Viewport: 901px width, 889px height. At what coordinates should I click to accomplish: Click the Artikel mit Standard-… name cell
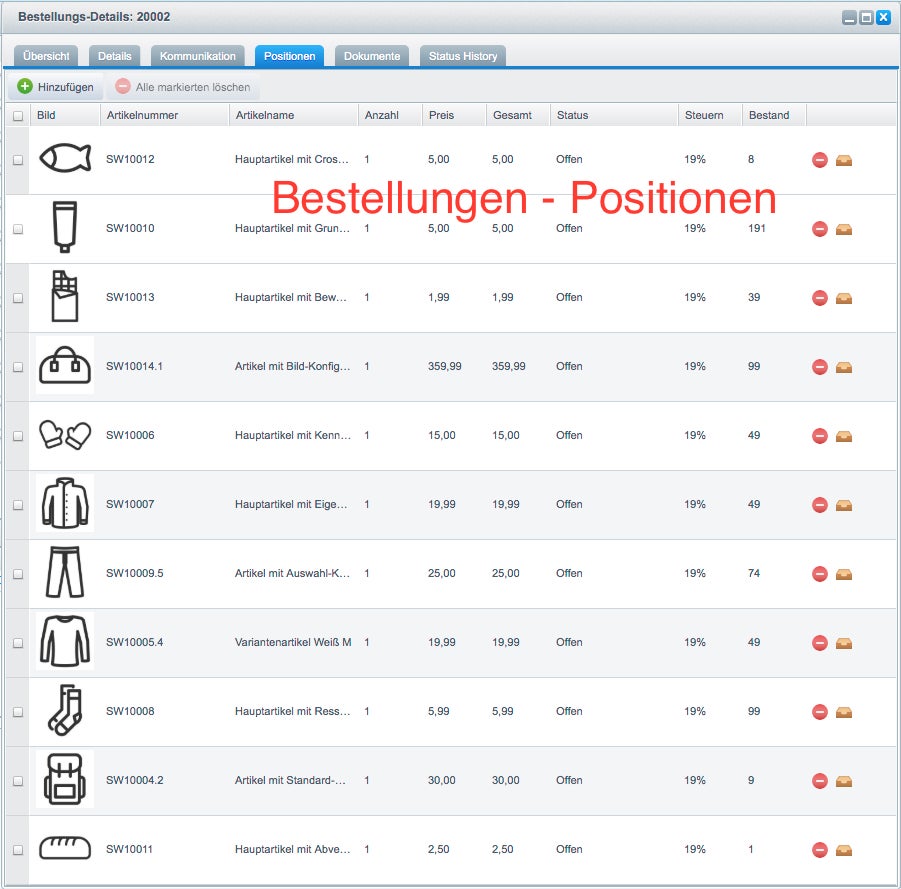(290, 780)
